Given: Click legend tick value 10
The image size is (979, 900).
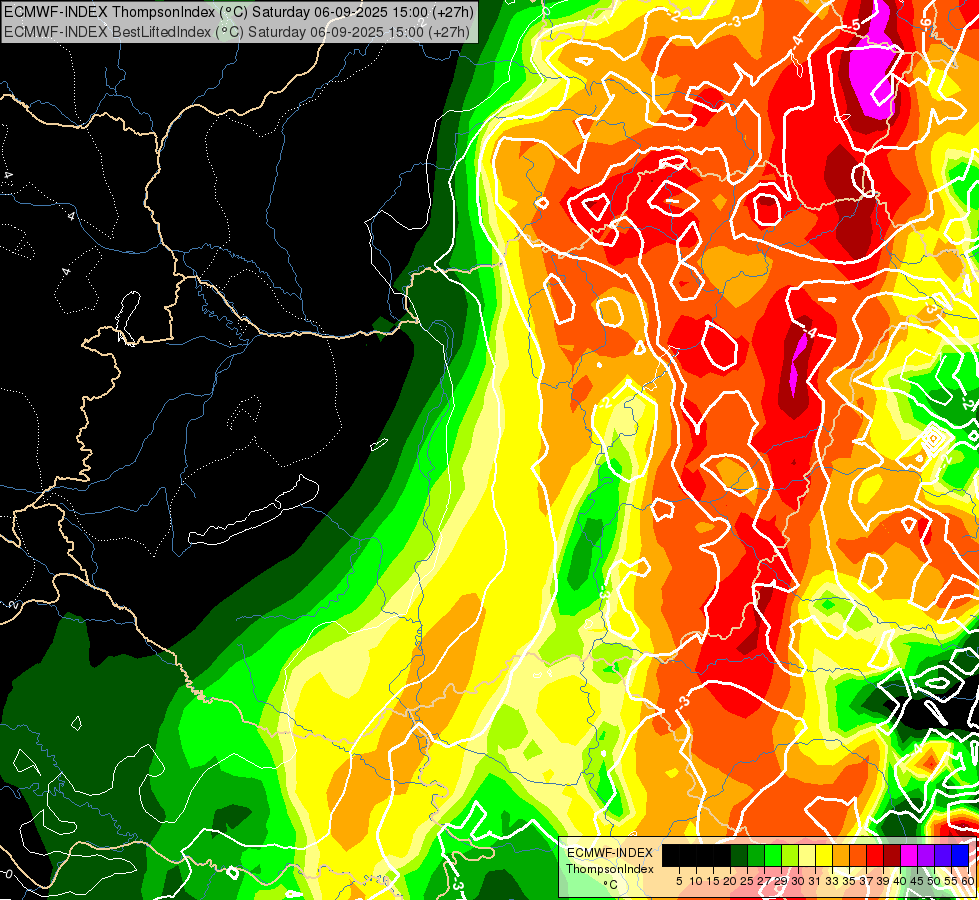Looking at the screenshot, I should click(x=696, y=881).
